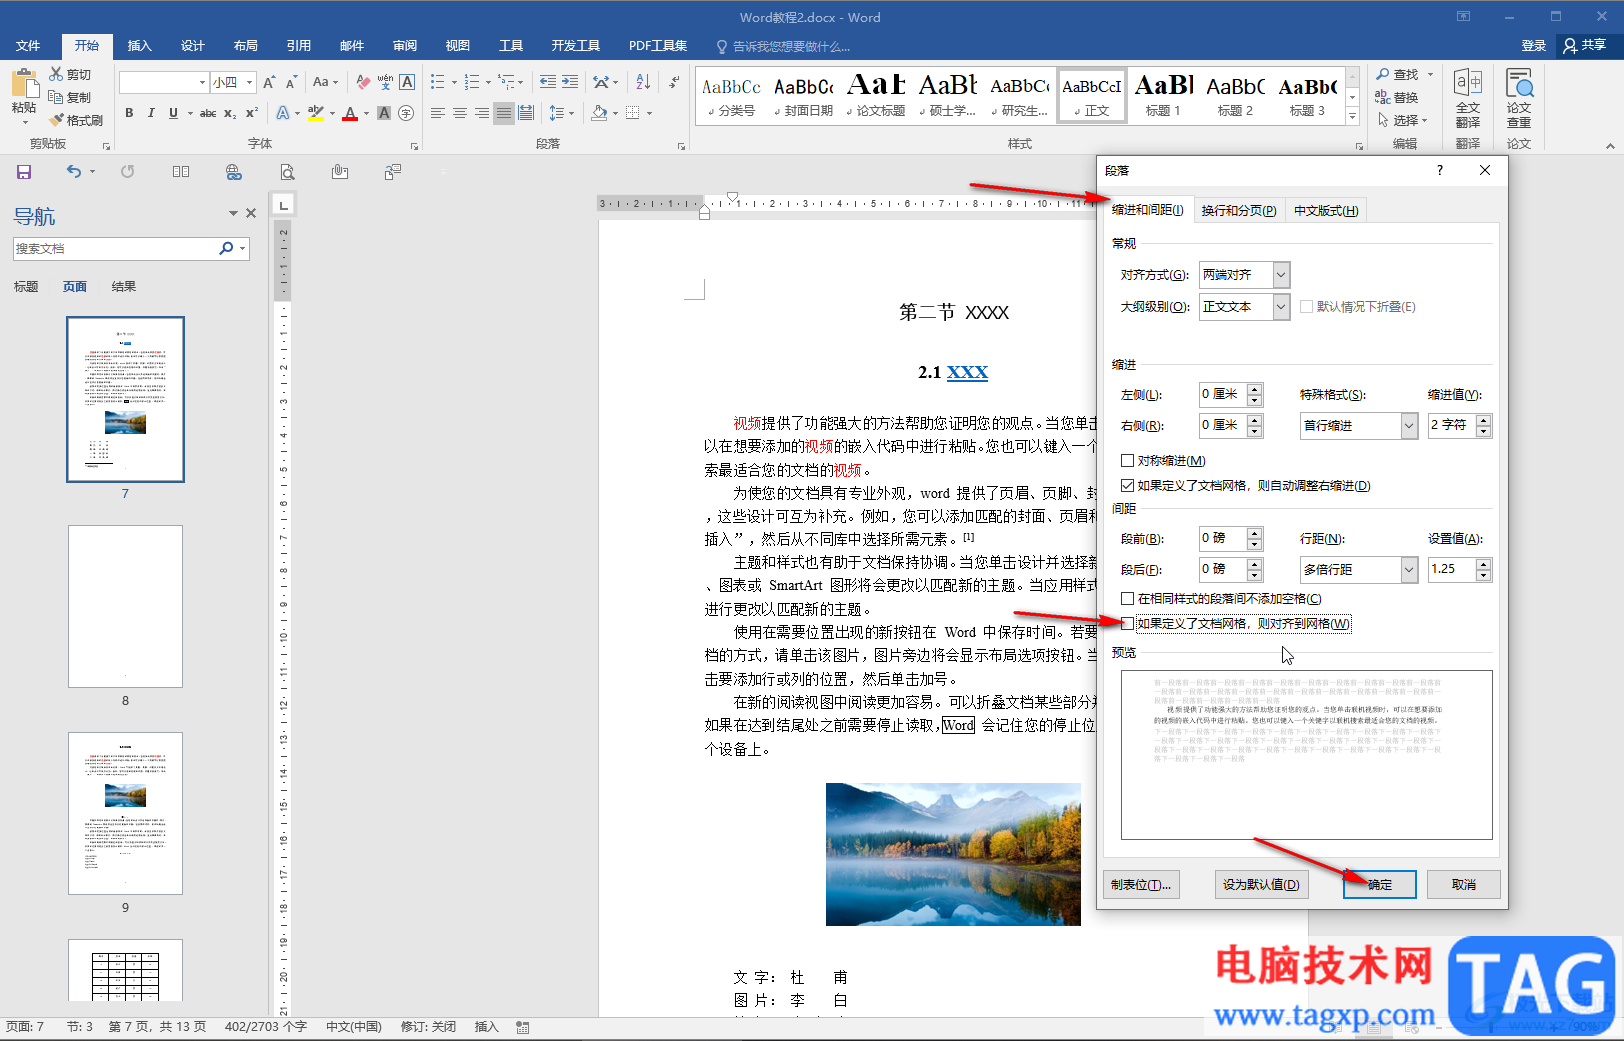Click the OK button in Paragraph dialog

tap(1379, 885)
